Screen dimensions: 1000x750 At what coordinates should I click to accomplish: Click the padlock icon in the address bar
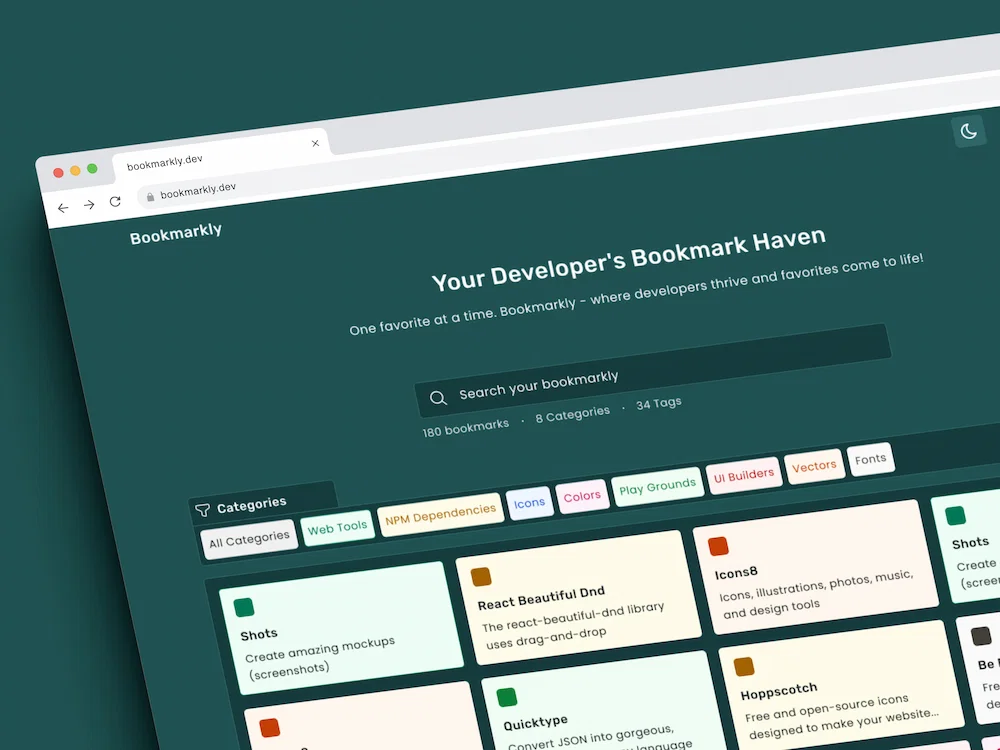tap(151, 197)
